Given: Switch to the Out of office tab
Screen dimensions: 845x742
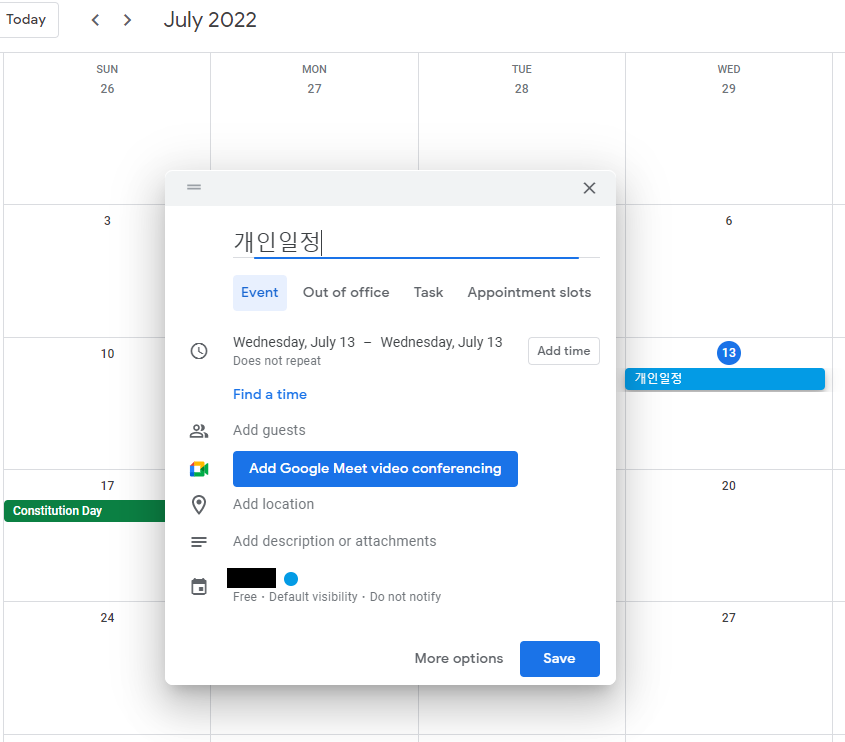Looking at the screenshot, I should tap(346, 292).
